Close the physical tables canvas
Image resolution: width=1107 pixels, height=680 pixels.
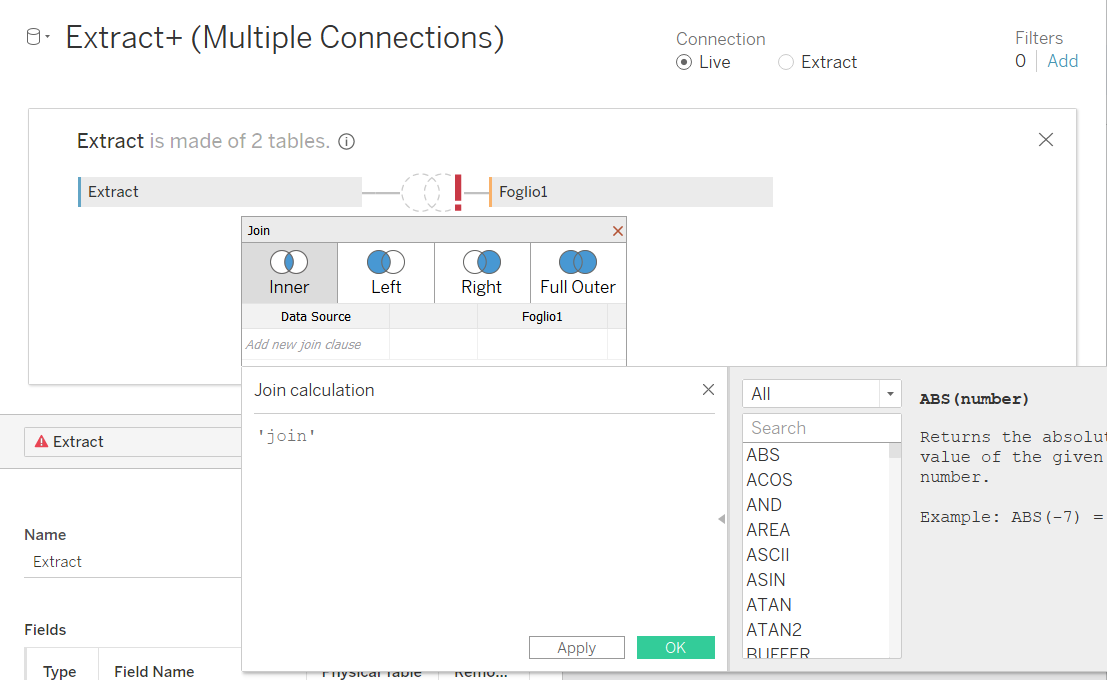(1046, 140)
